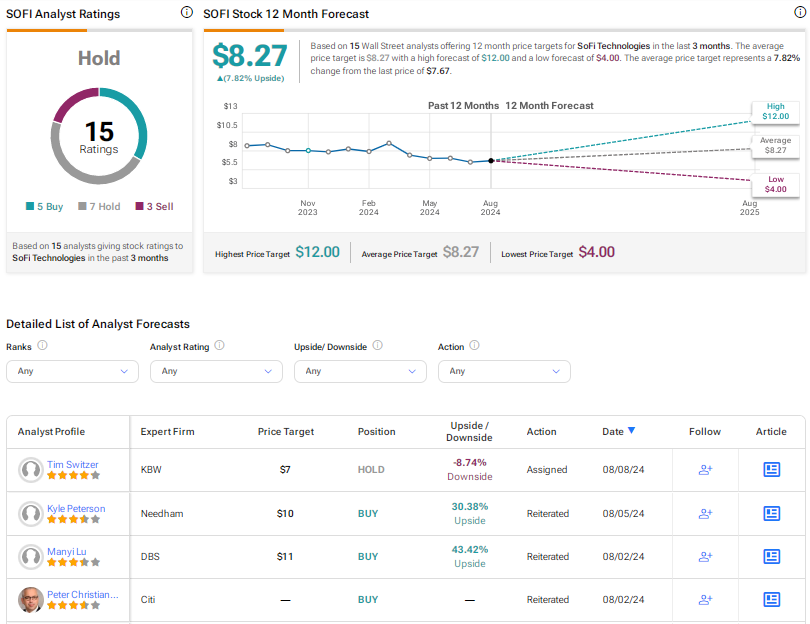Click the 30.38% Upside cell
The width and height of the screenshot is (810, 624).
(470, 513)
